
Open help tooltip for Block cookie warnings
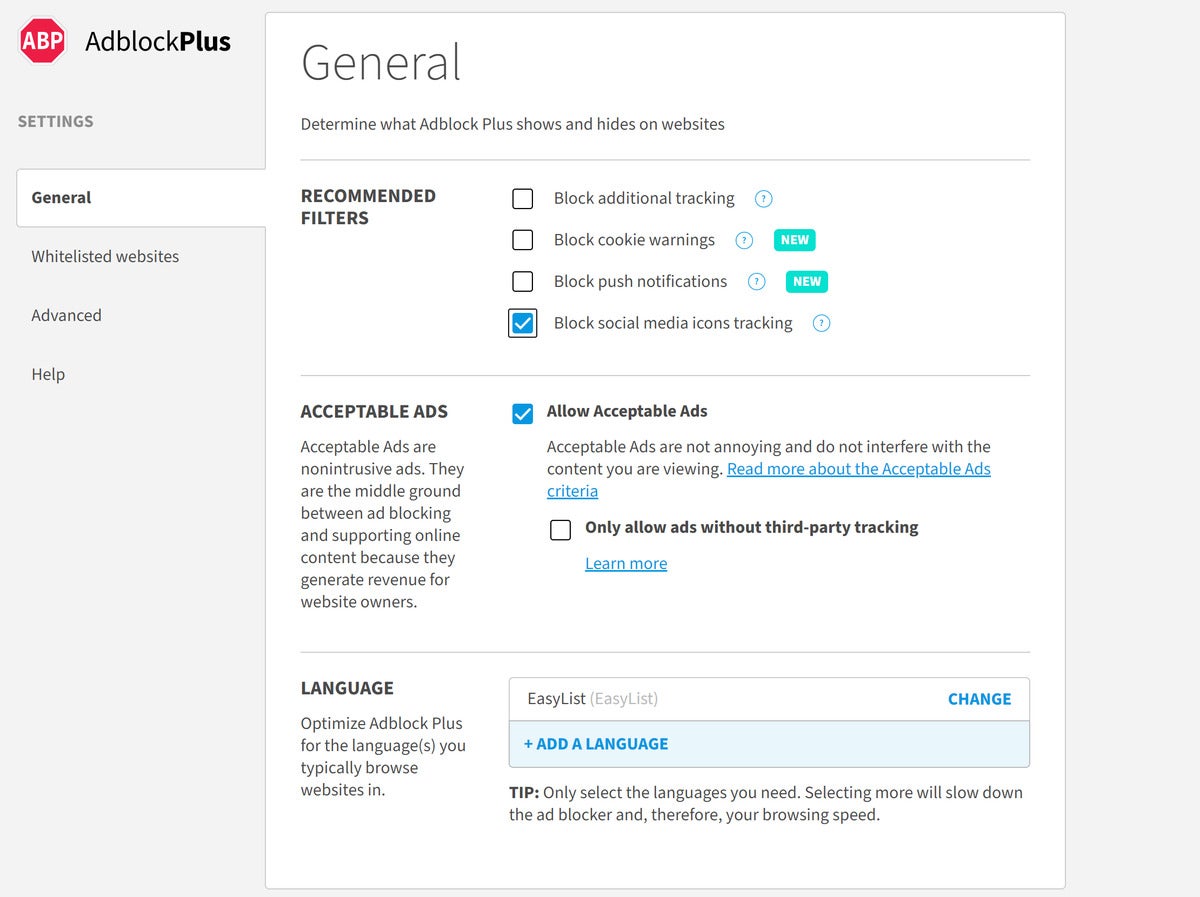coord(744,240)
